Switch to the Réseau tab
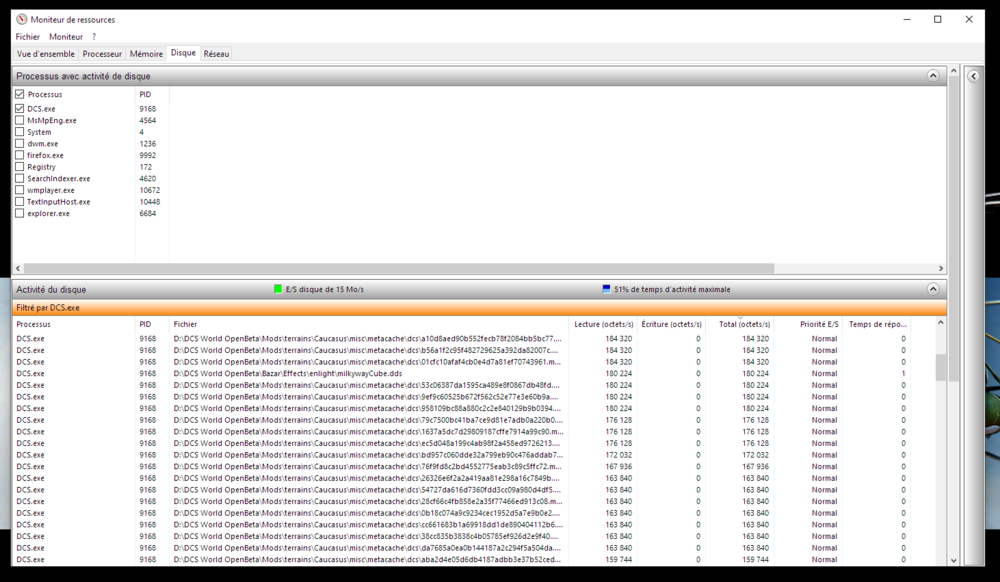The width and height of the screenshot is (1000, 582). click(x=216, y=54)
